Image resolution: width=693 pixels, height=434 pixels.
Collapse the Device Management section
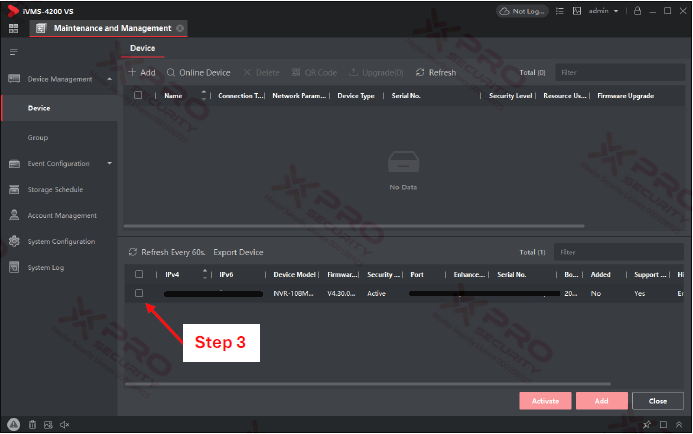coord(110,79)
